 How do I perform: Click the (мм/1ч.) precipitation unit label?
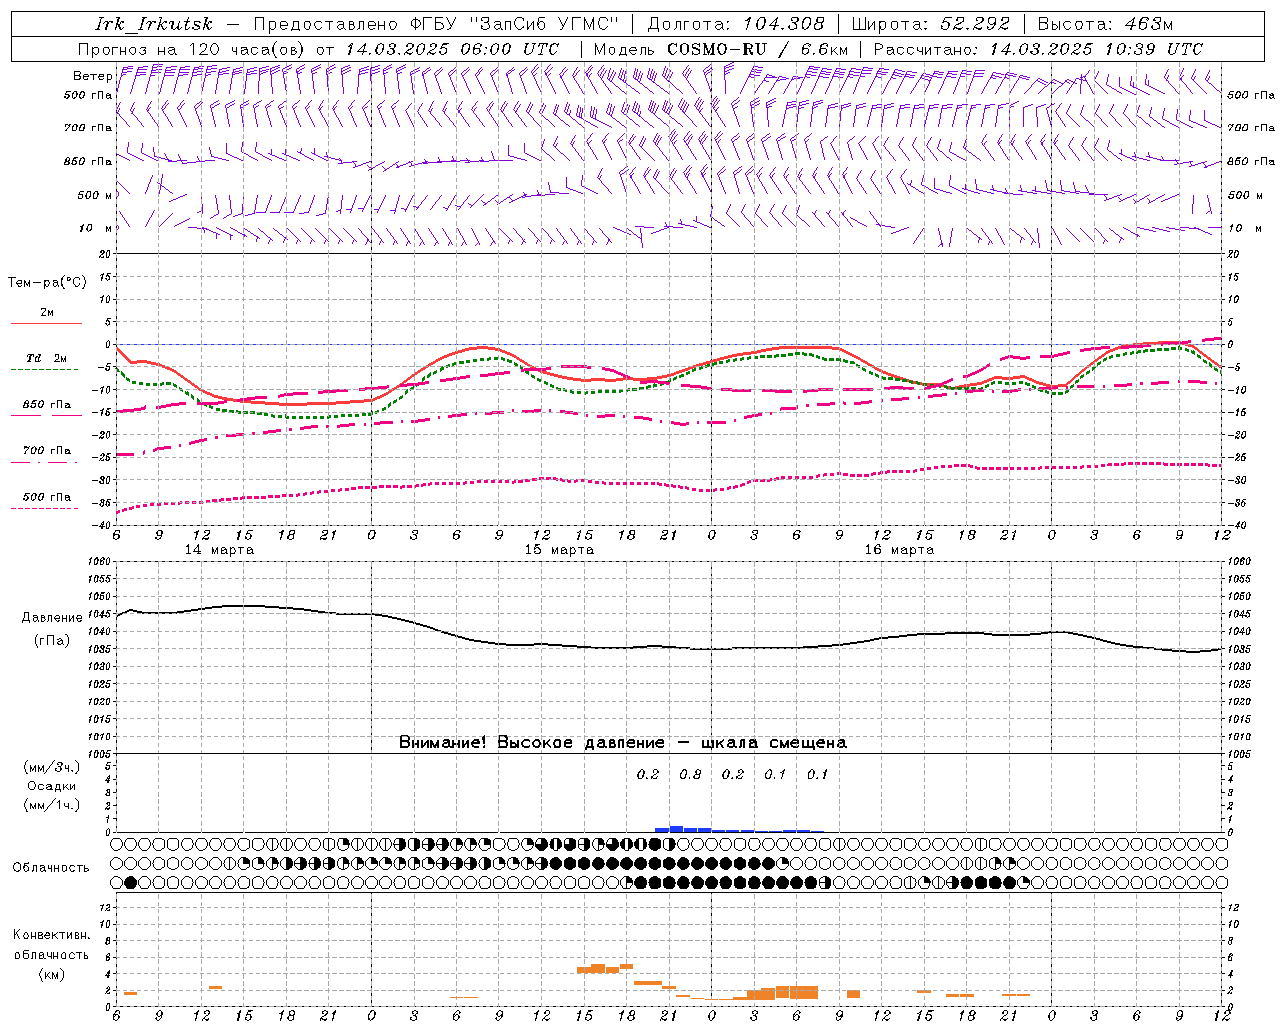(52, 805)
